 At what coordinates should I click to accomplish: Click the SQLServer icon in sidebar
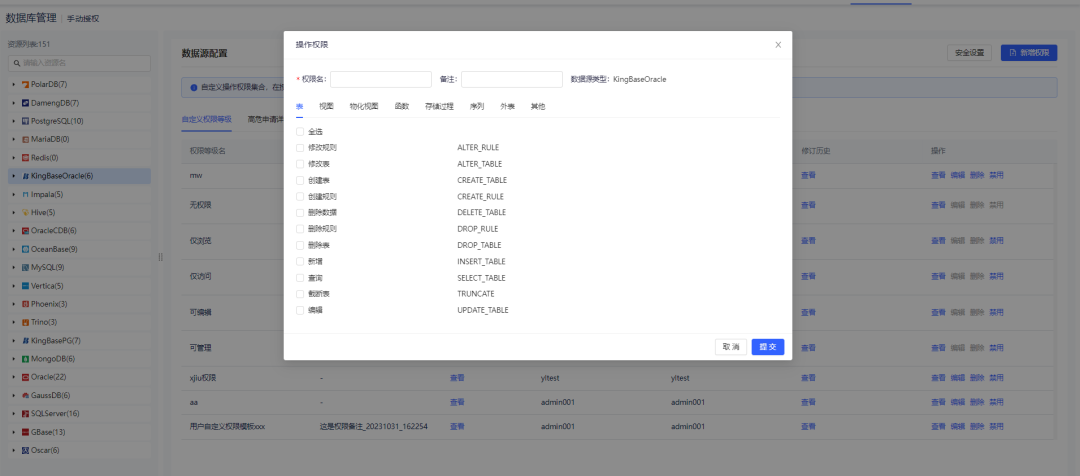[25, 414]
